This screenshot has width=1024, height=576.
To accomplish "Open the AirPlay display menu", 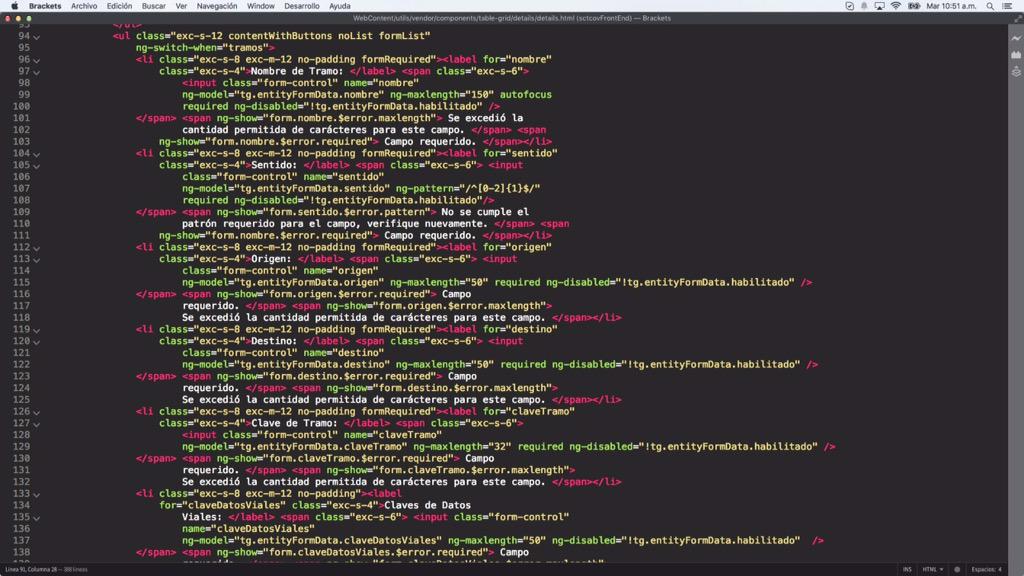I will click(x=880, y=6).
